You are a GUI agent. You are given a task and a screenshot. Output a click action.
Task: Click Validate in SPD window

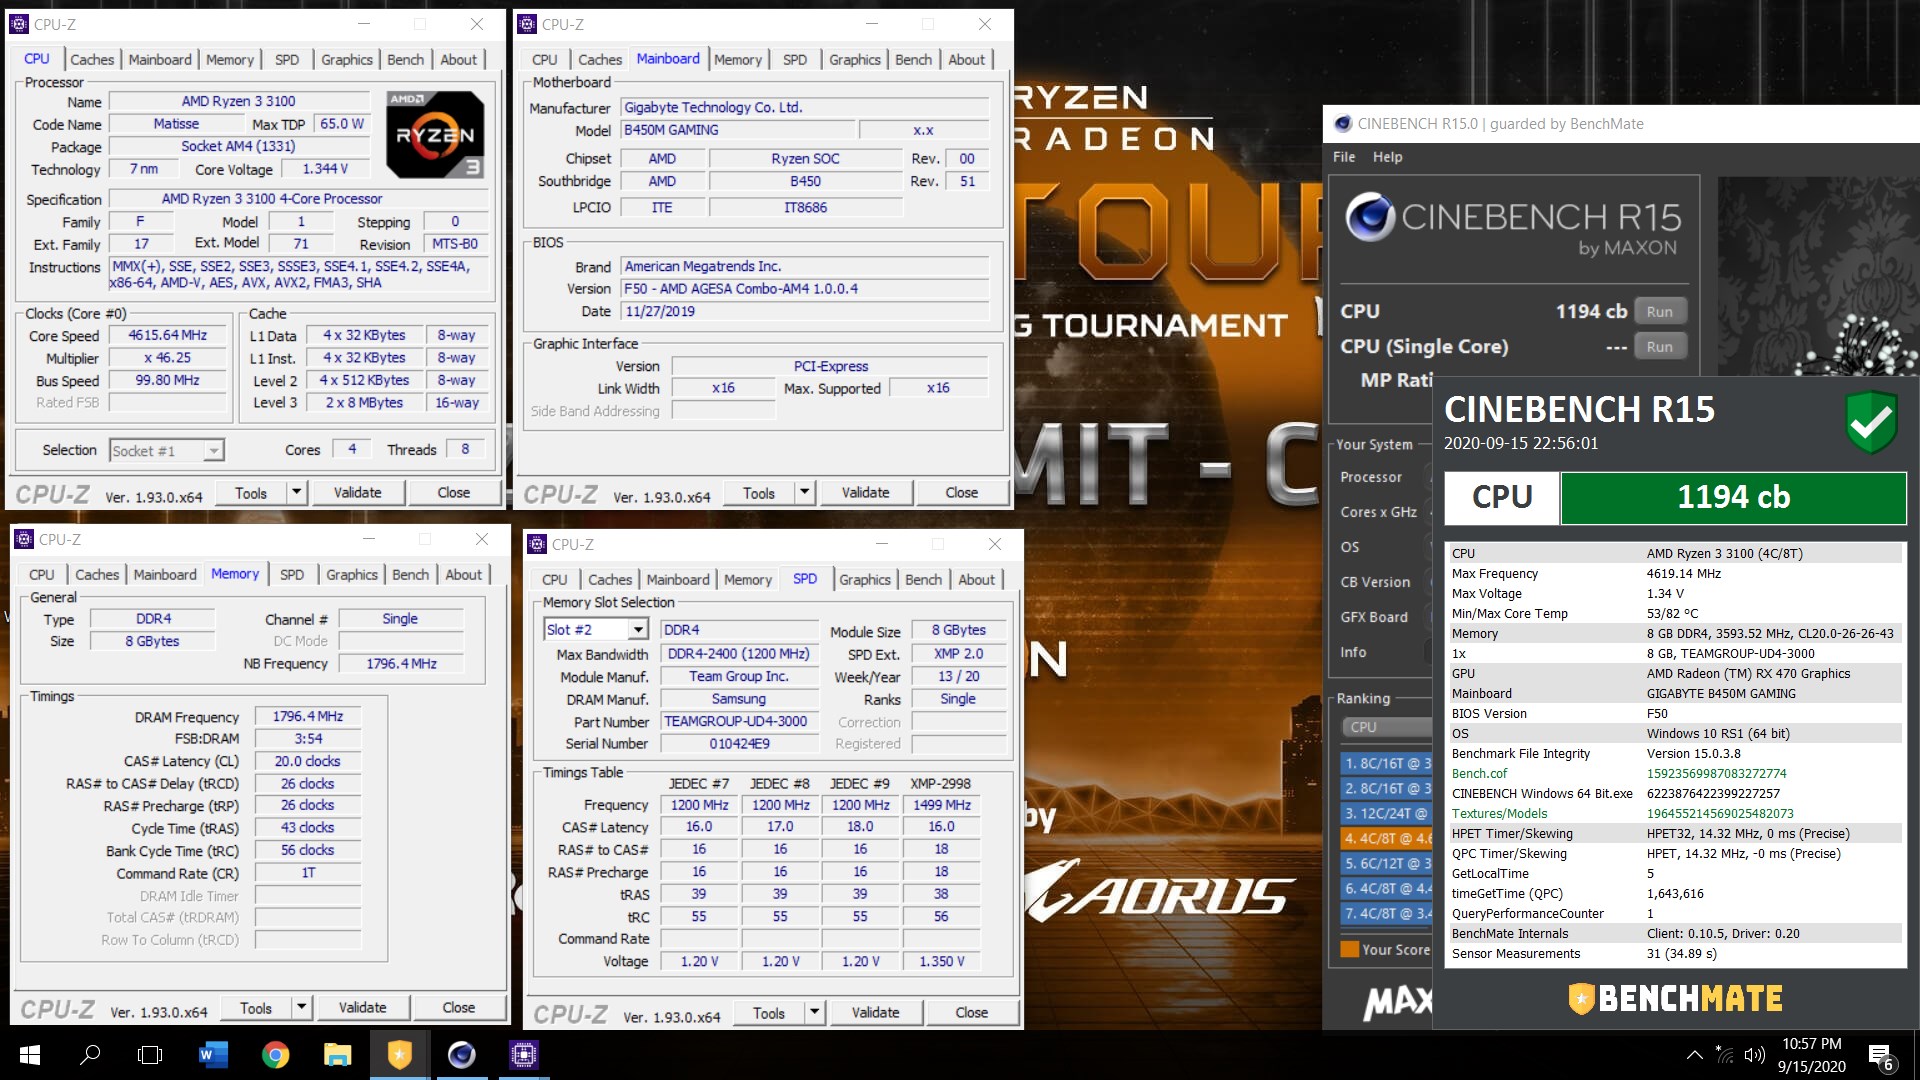875,1012
